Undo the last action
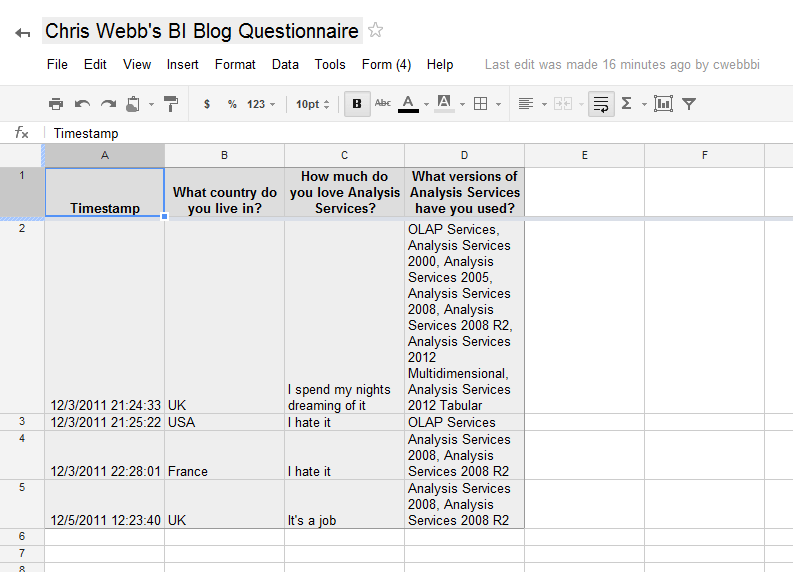793x572 pixels. (82, 104)
